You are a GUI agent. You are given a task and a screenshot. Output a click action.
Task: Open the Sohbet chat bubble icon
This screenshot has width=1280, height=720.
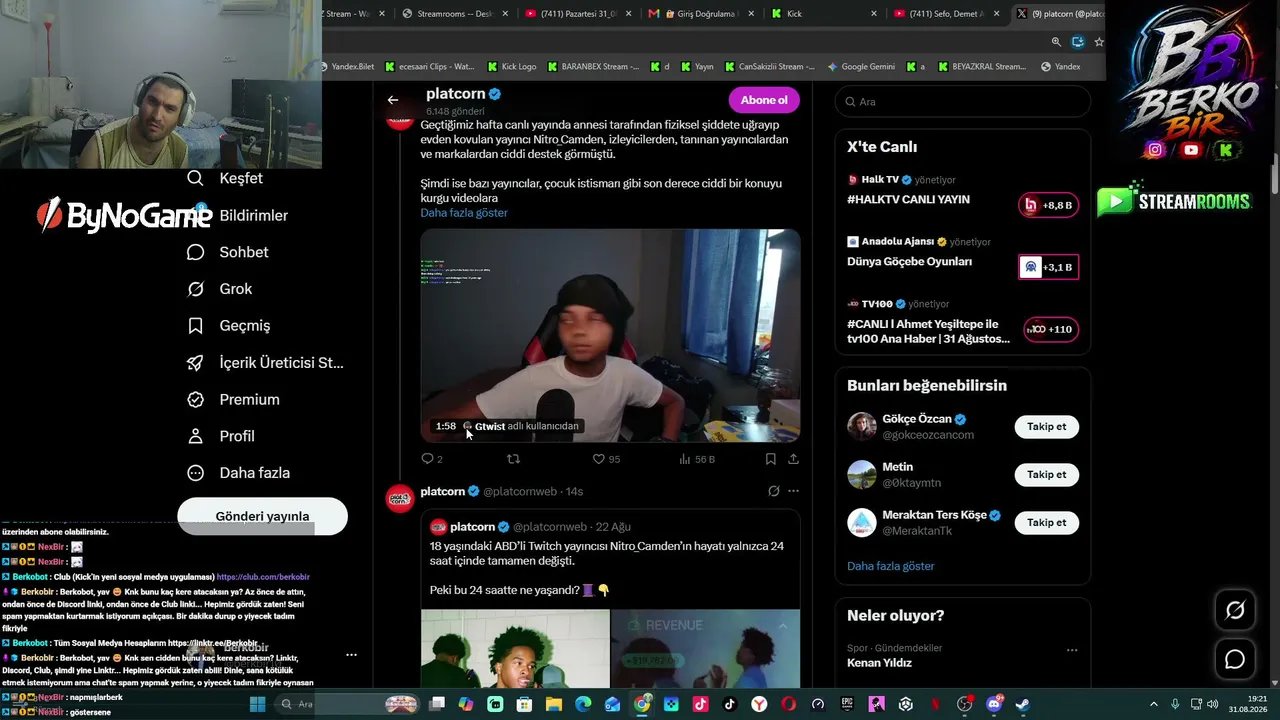click(196, 252)
